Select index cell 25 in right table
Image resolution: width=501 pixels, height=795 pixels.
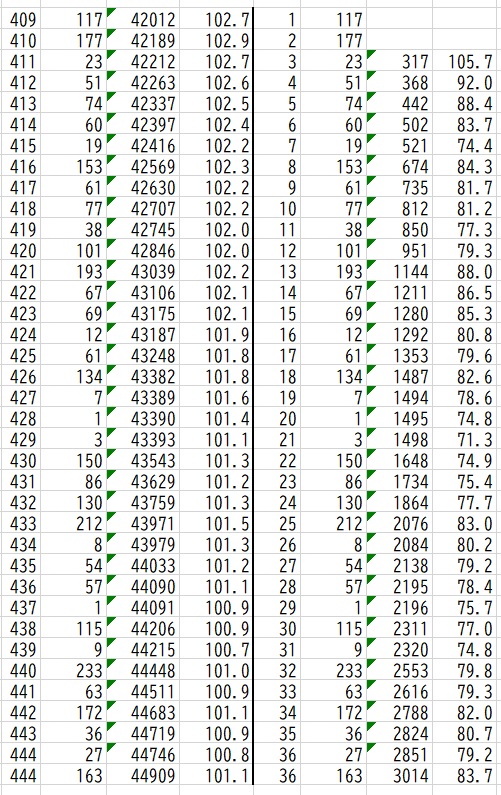tap(277, 523)
